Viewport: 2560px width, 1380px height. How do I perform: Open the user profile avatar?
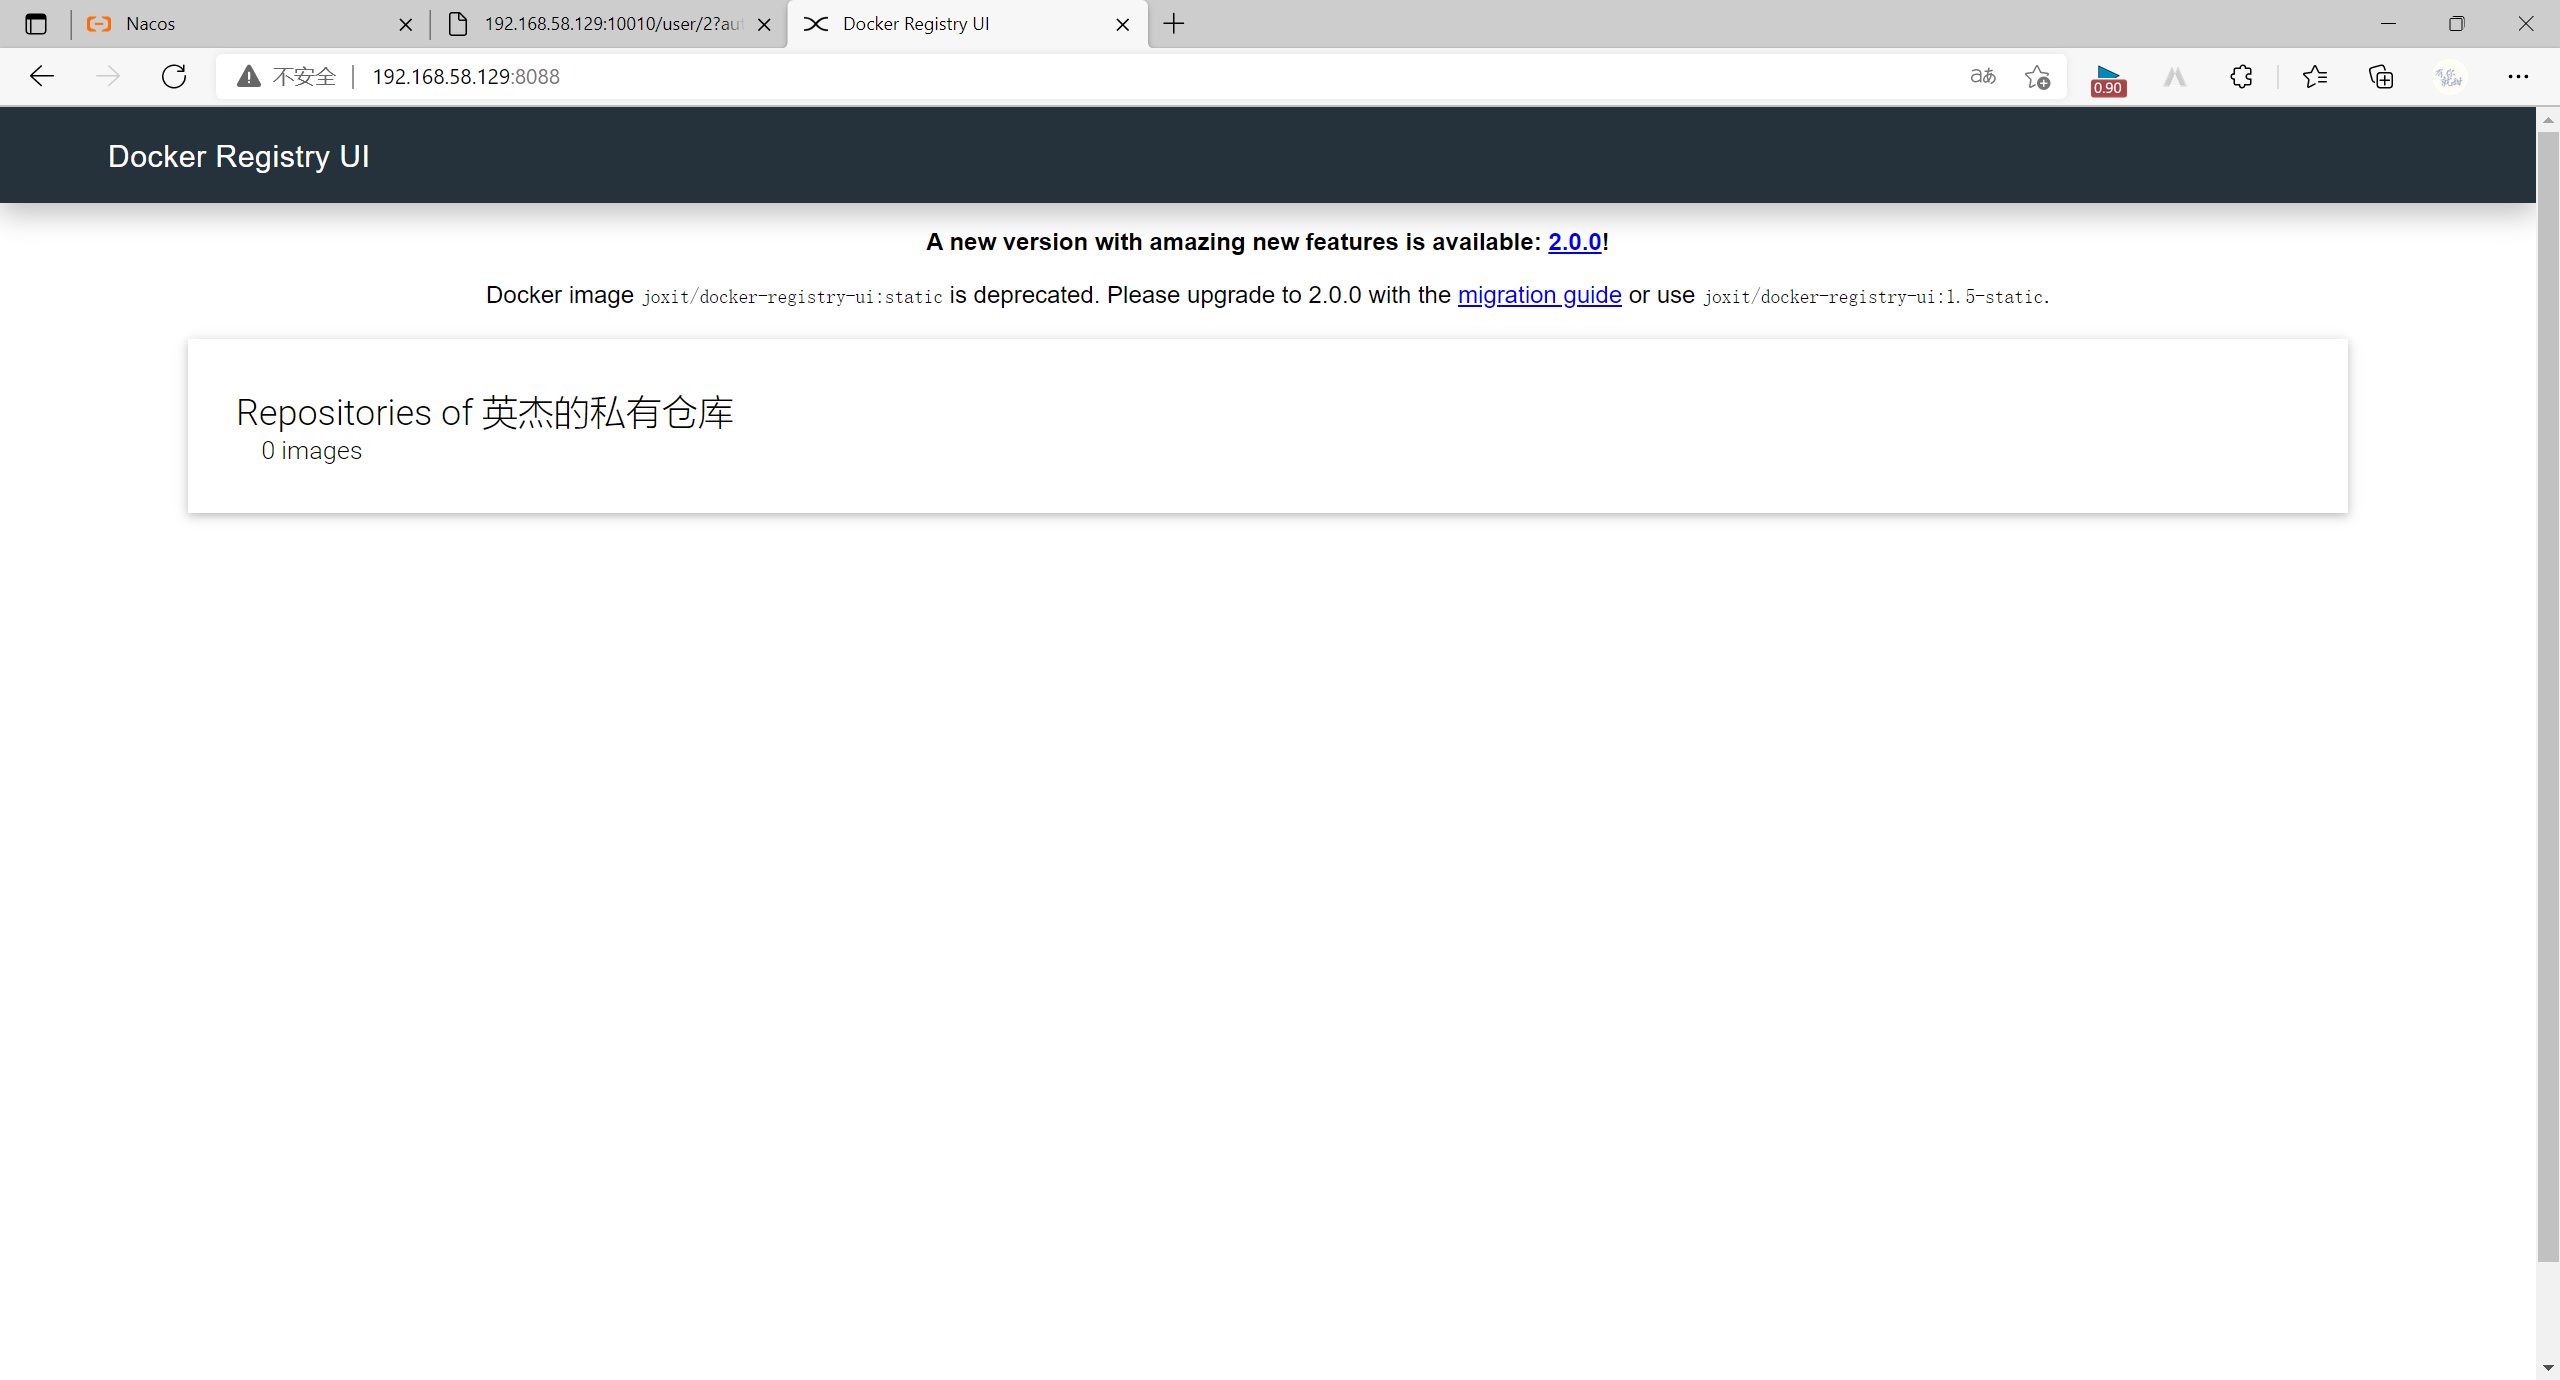pyautogui.click(x=2449, y=76)
